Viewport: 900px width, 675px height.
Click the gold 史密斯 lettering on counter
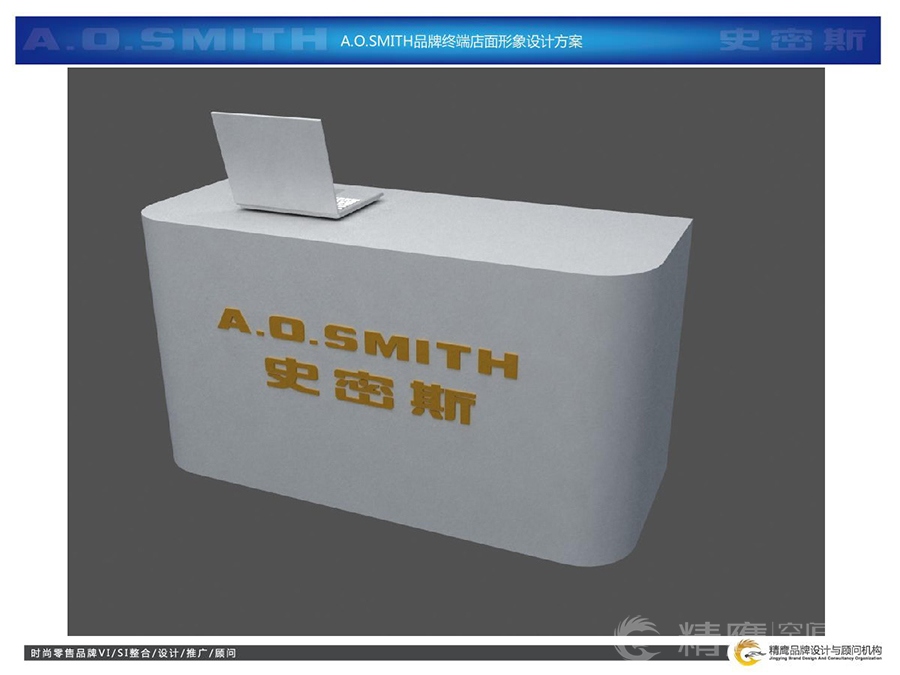371,390
